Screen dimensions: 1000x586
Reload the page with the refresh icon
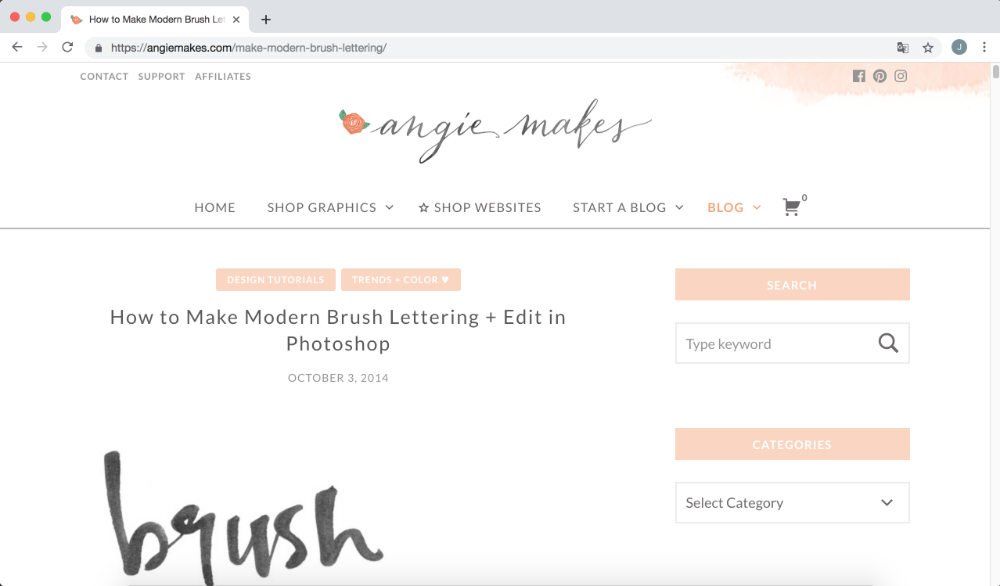(67, 47)
